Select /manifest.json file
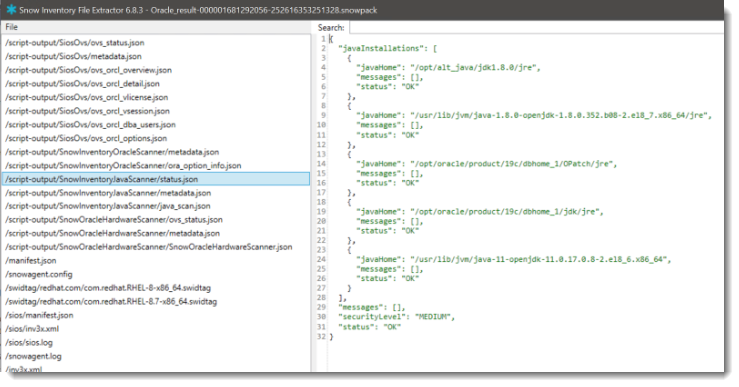739x387 pixels. 31,260
